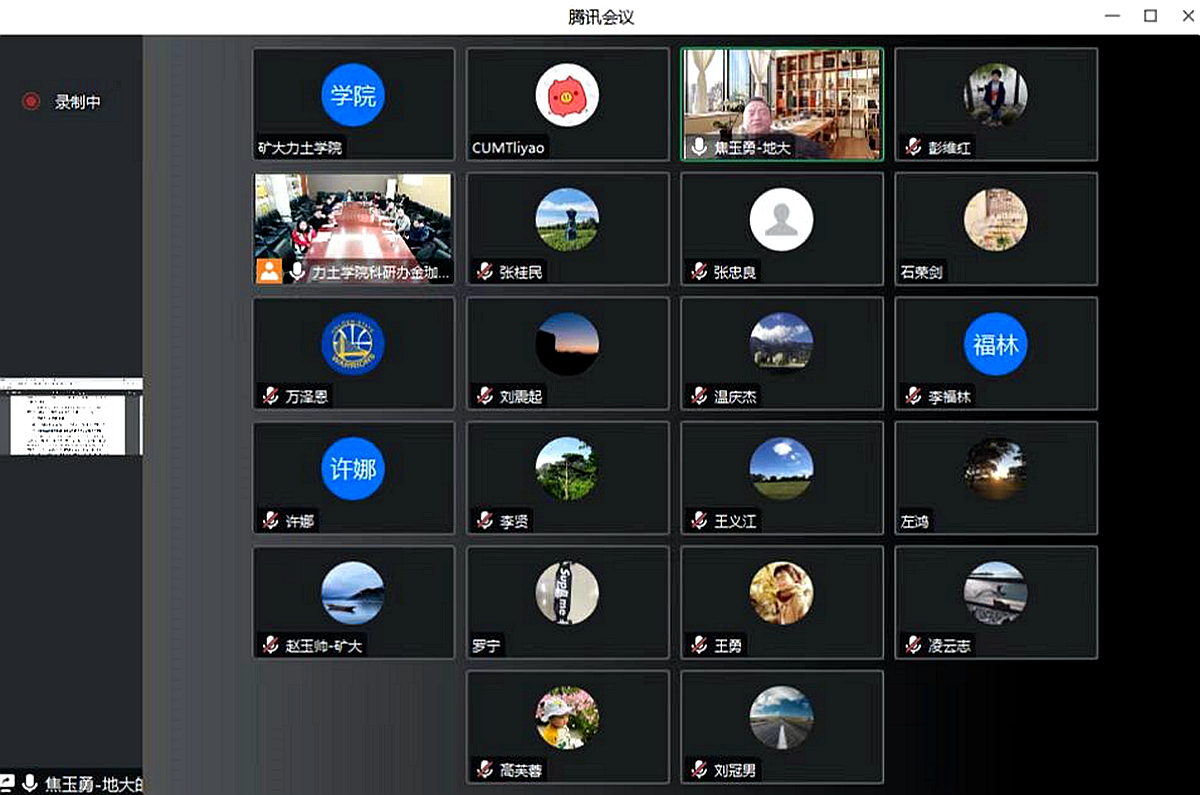Click the 录制中 recording status text
This screenshot has width=1200, height=795.
pos(77,101)
